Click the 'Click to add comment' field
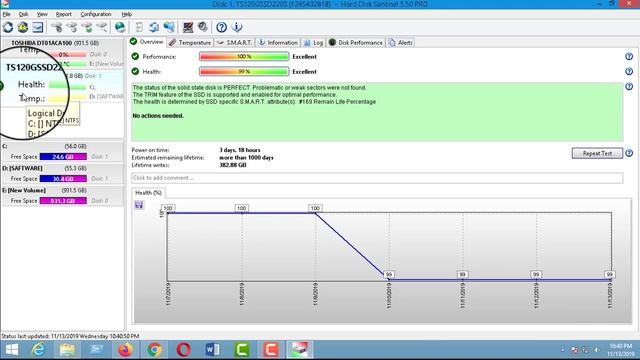The image size is (640, 360). tap(377, 178)
